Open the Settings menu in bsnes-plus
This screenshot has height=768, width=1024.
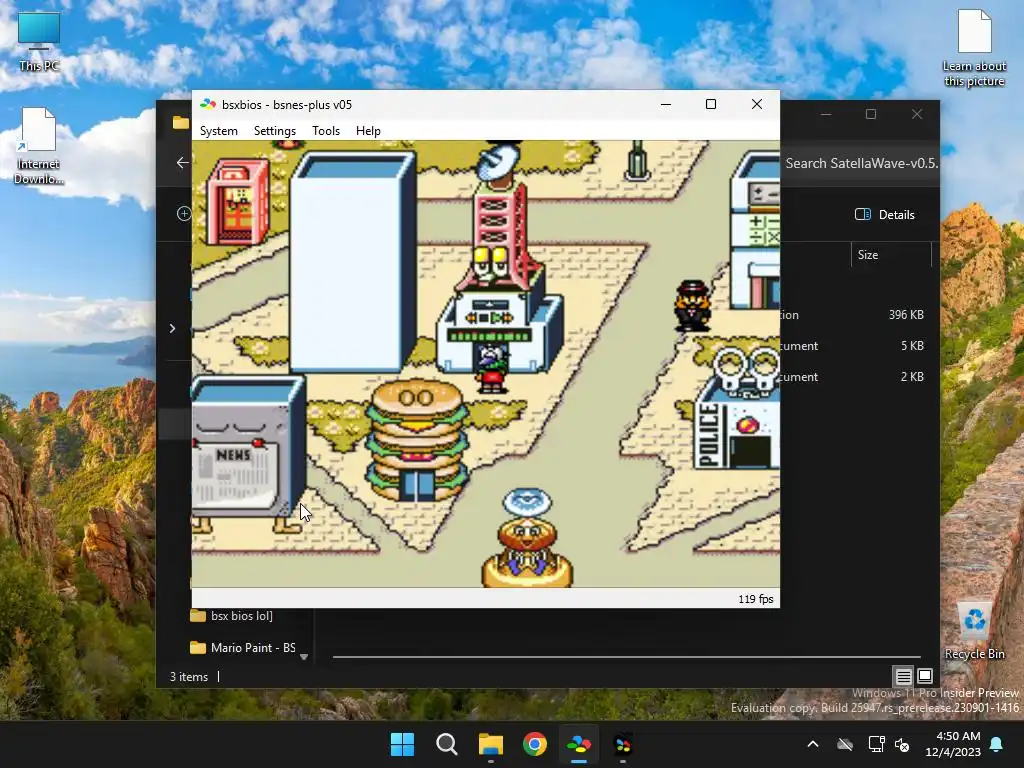coord(274,131)
